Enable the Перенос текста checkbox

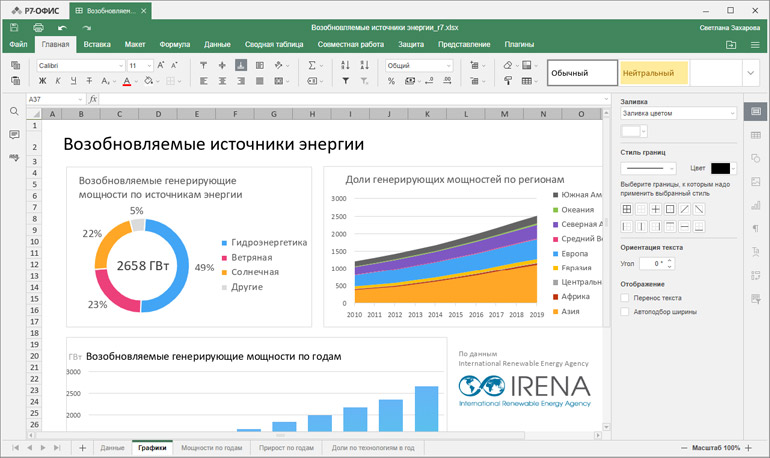point(626,297)
